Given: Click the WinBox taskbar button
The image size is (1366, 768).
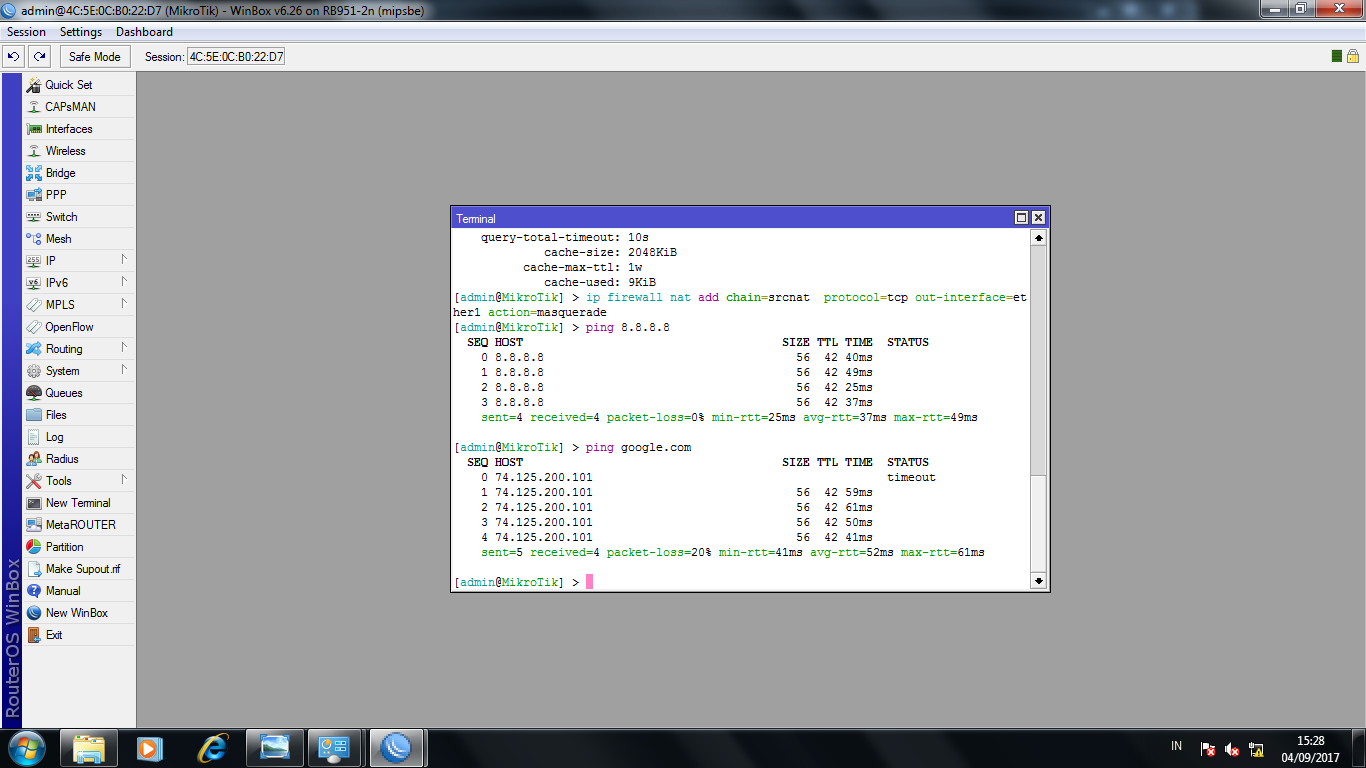Looking at the screenshot, I should 397,748.
